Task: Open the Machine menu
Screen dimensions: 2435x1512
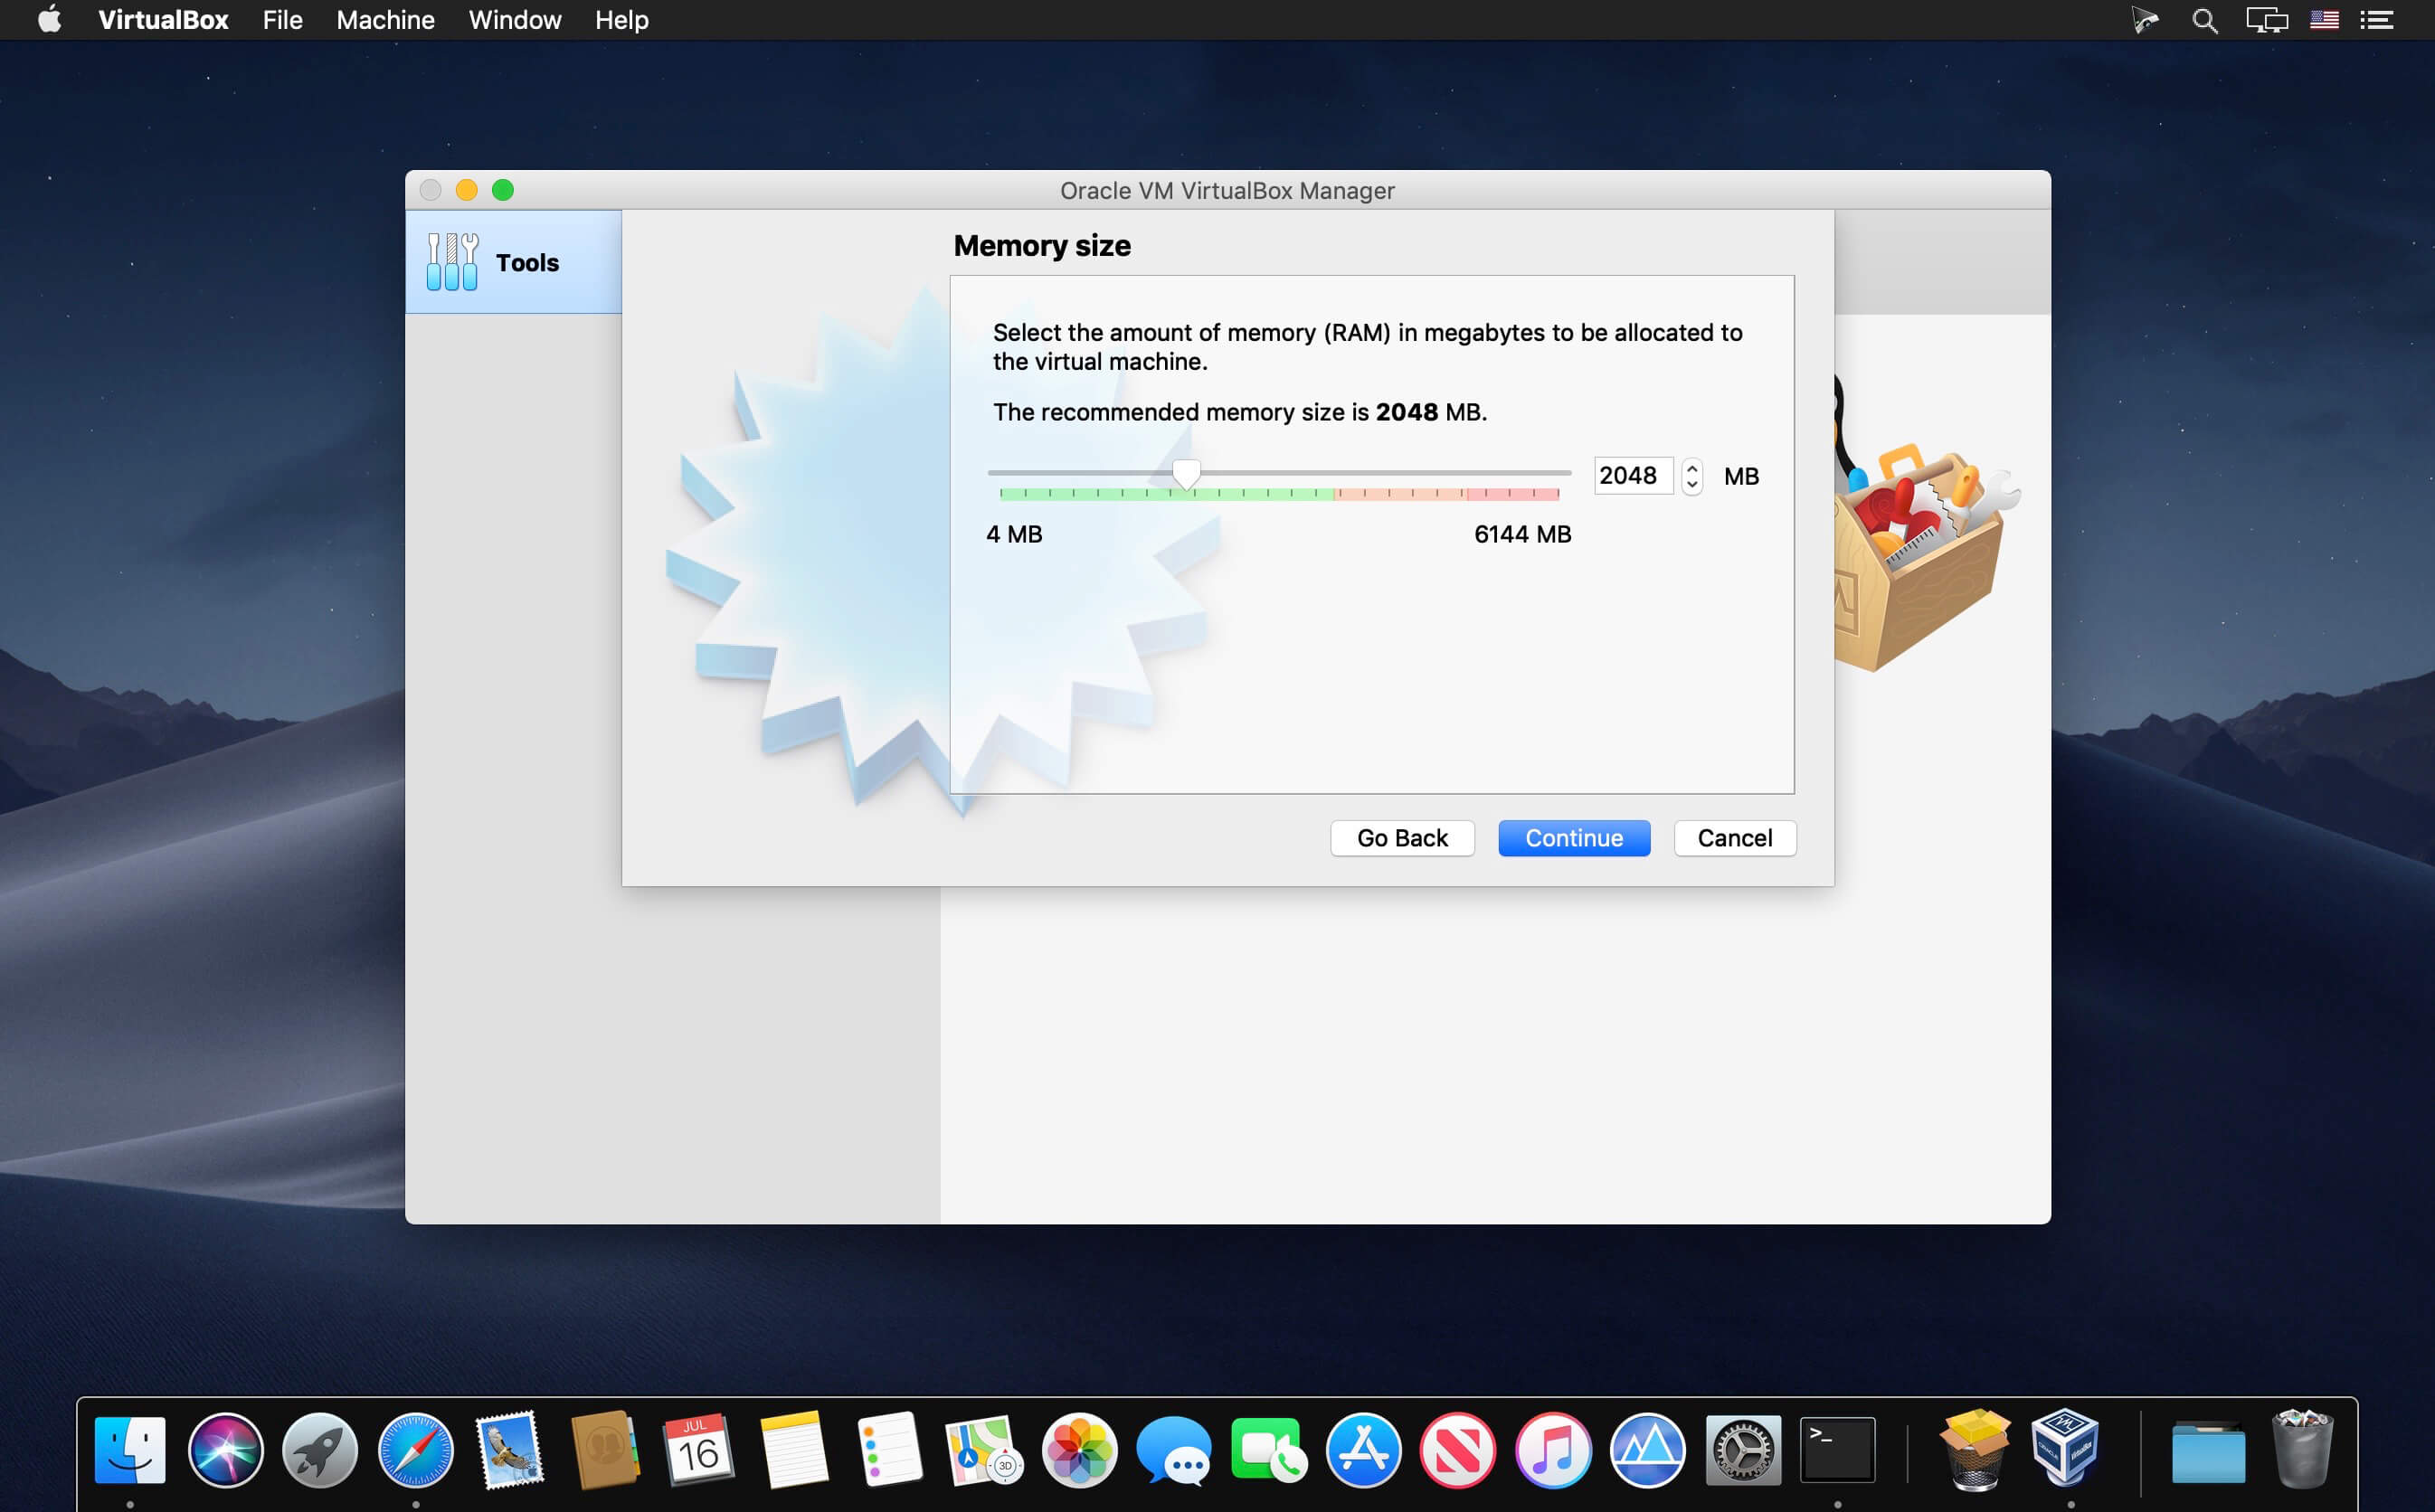Action: coord(385,20)
